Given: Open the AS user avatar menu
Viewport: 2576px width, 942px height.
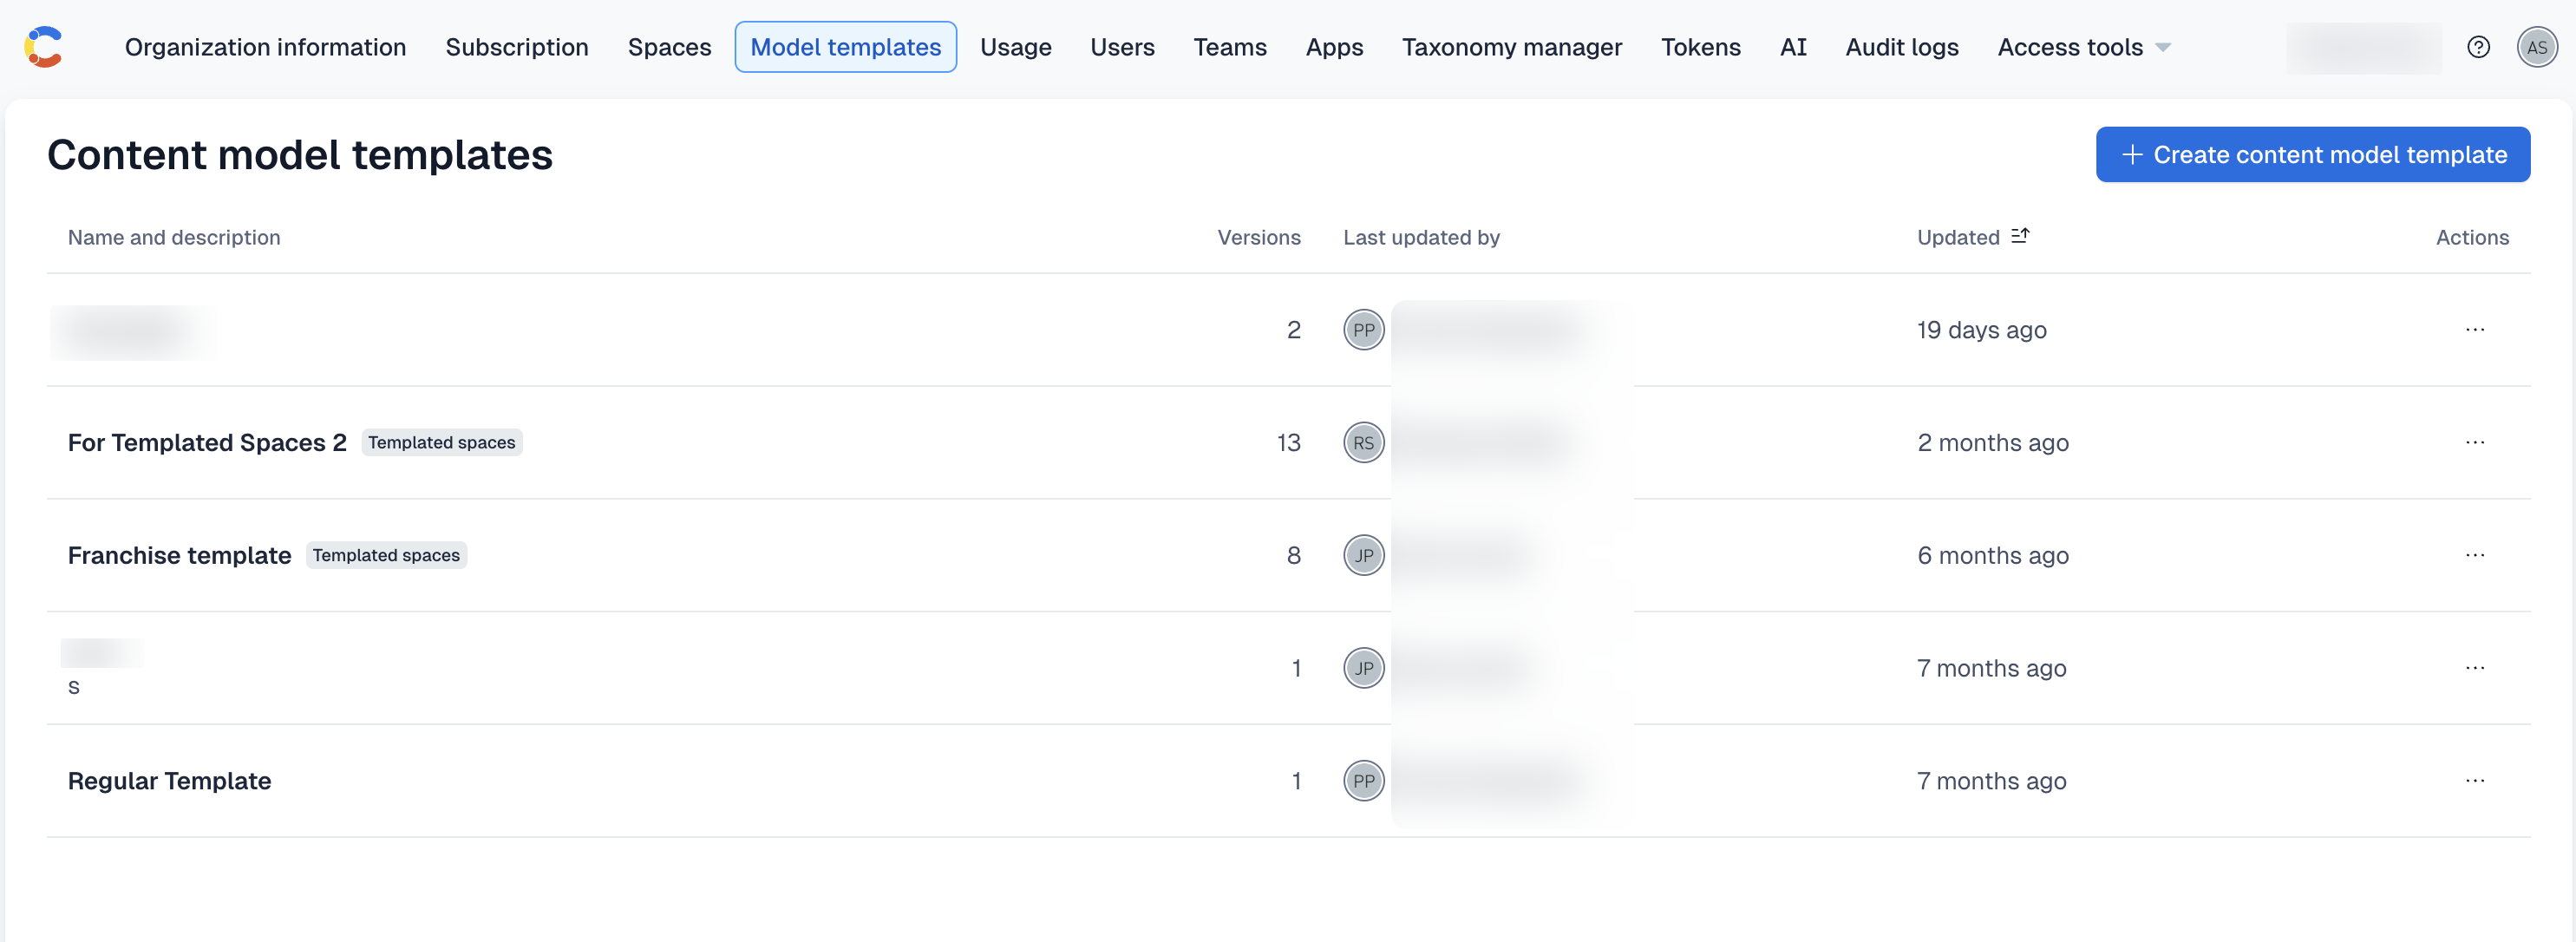Looking at the screenshot, I should click(x=2536, y=47).
